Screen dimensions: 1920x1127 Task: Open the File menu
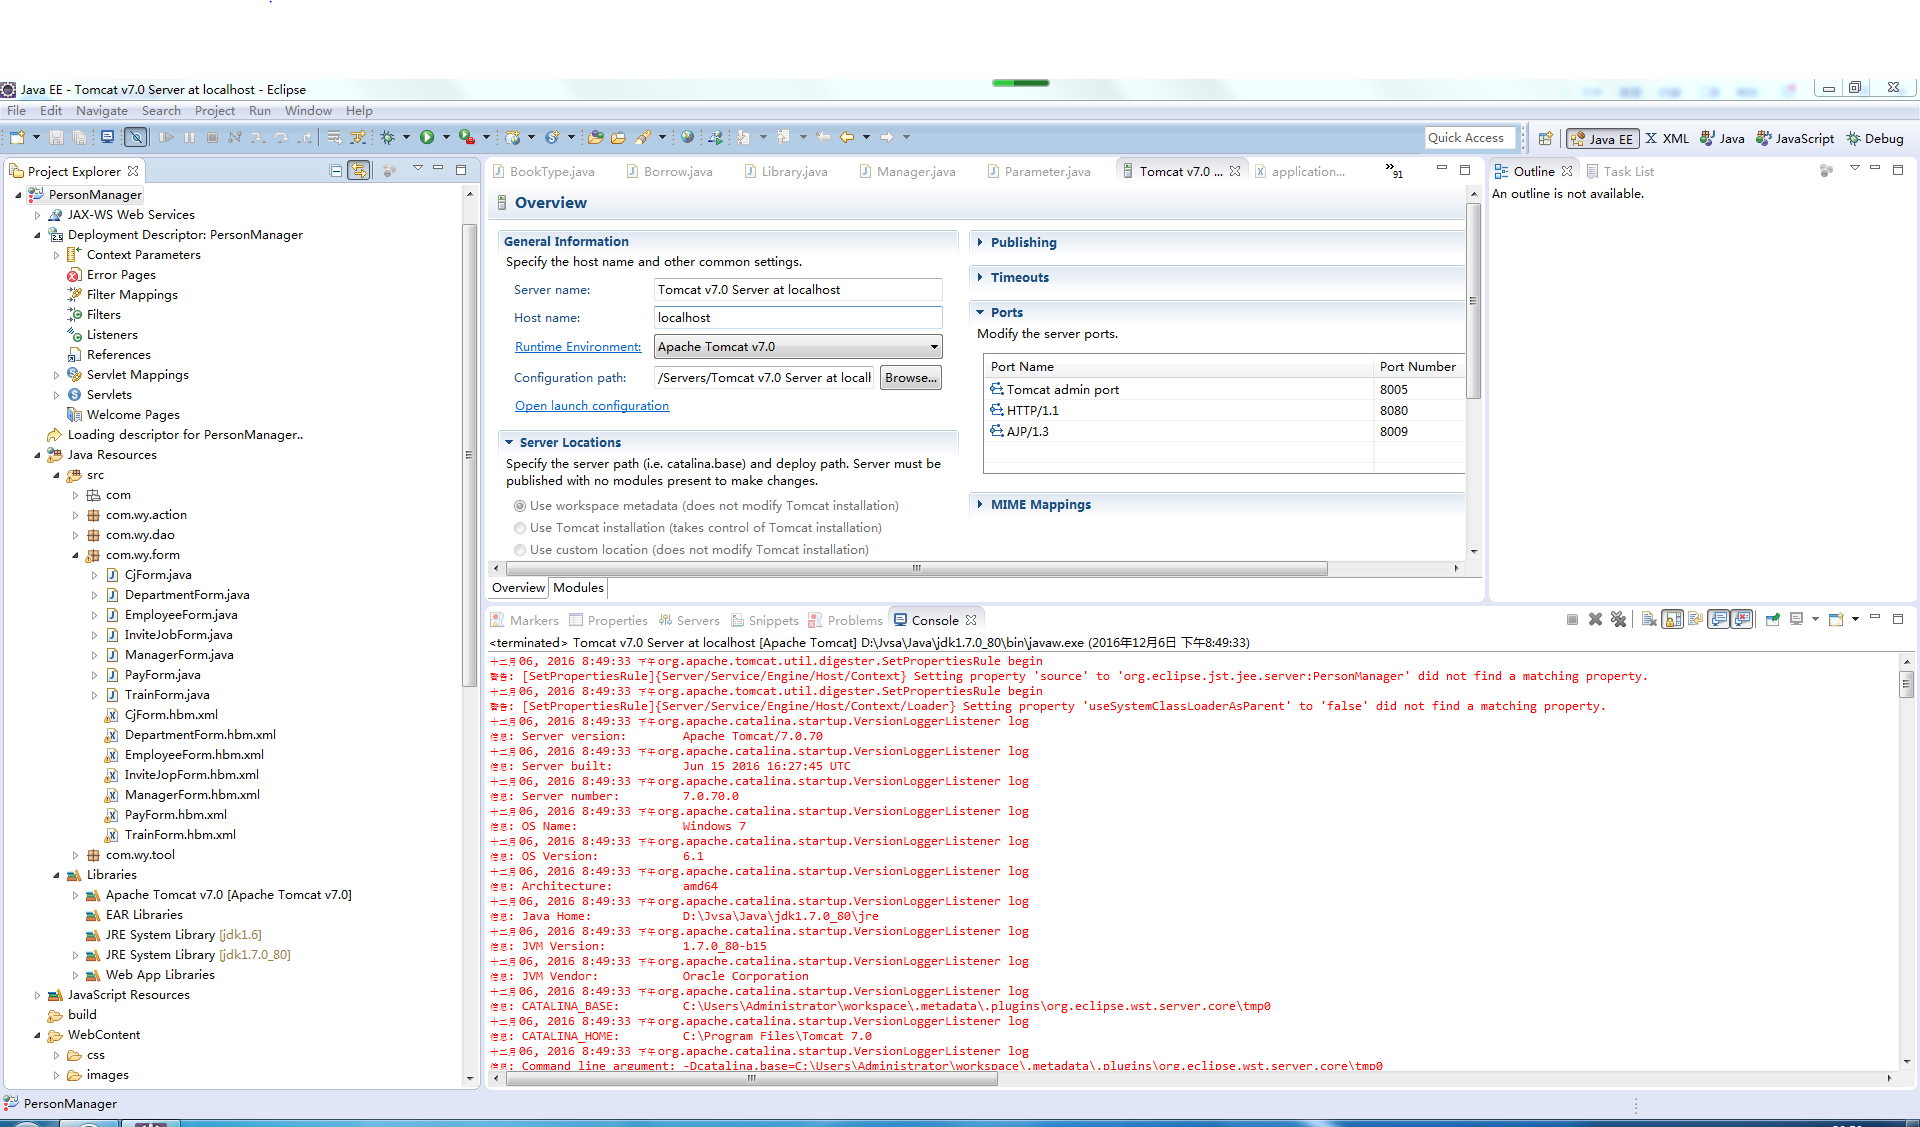point(17,111)
